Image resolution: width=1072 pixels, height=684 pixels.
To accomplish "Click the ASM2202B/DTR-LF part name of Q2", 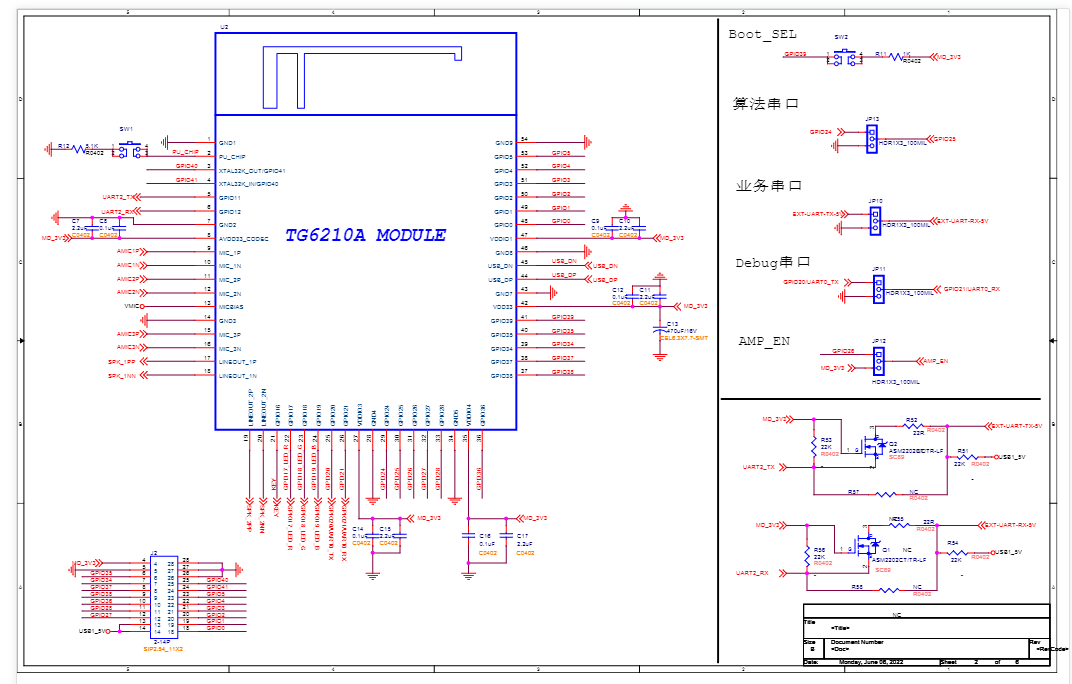I will tap(915, 451).
